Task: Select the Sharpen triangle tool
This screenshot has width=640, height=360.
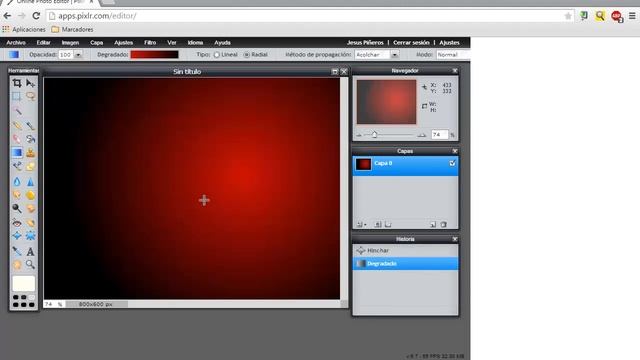Action: (x=31, y=182)
